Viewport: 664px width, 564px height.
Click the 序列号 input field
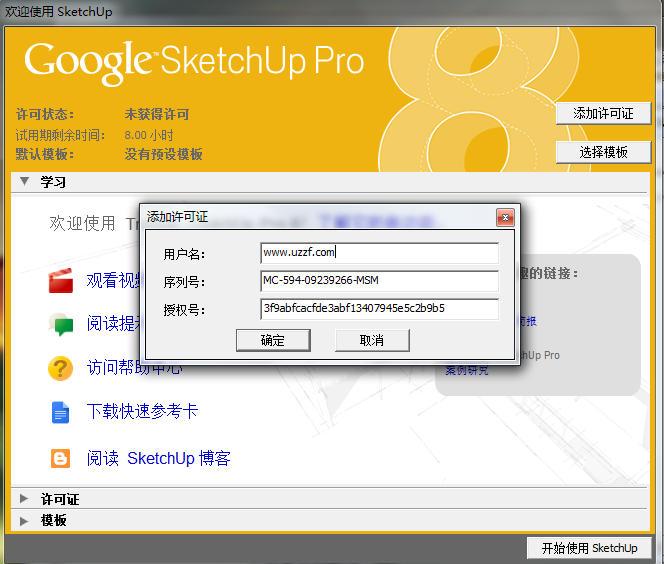click(x=379, y=281)
